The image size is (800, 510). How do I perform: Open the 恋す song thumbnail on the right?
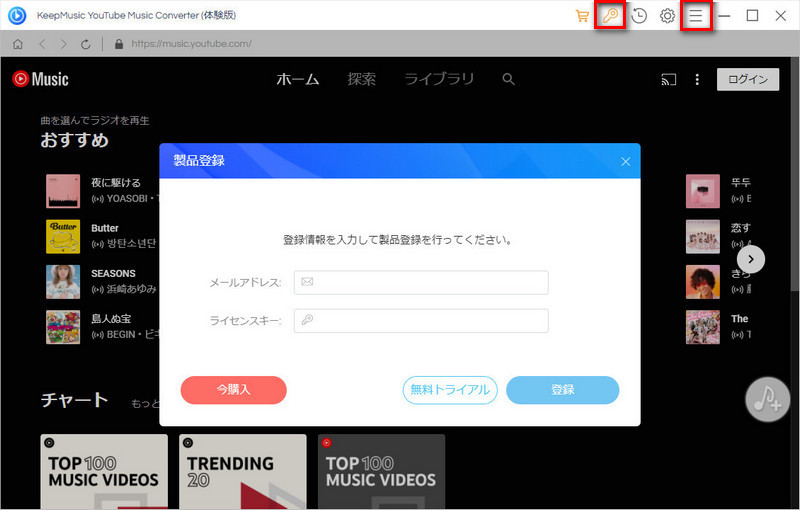[703, 236]
